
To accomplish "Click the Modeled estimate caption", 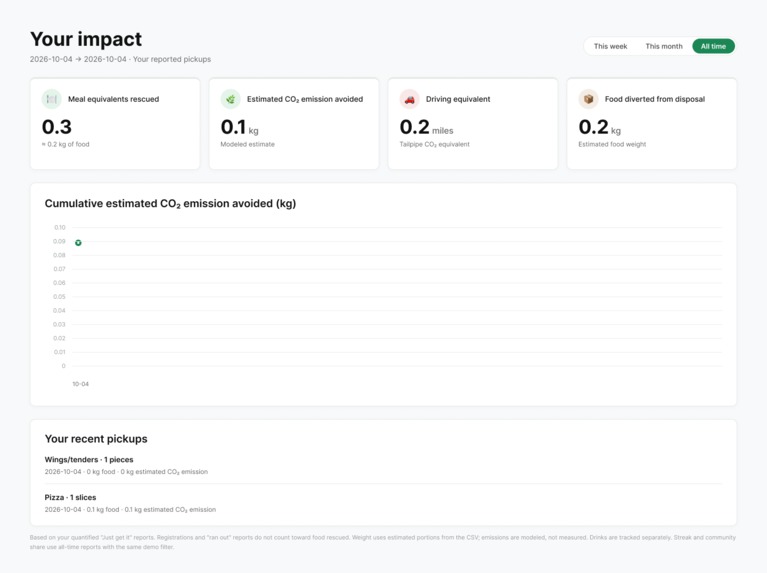I will [x=248, y=144].
